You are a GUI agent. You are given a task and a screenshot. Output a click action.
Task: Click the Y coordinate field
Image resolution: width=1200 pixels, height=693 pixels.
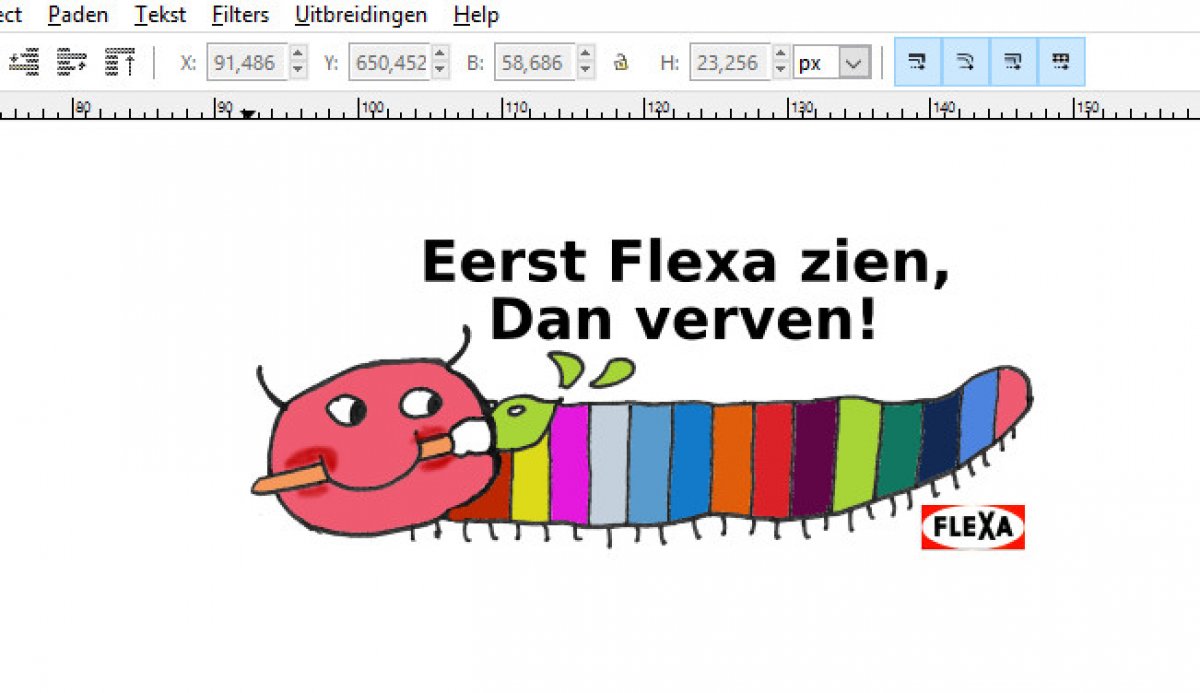pos(389,63)
